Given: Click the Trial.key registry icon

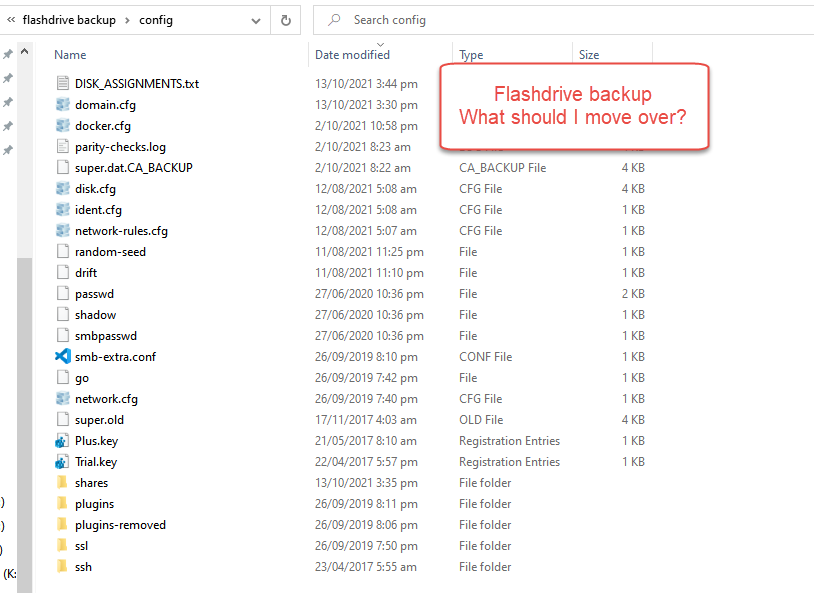Looking at the screenshot, I should (62, 462).
